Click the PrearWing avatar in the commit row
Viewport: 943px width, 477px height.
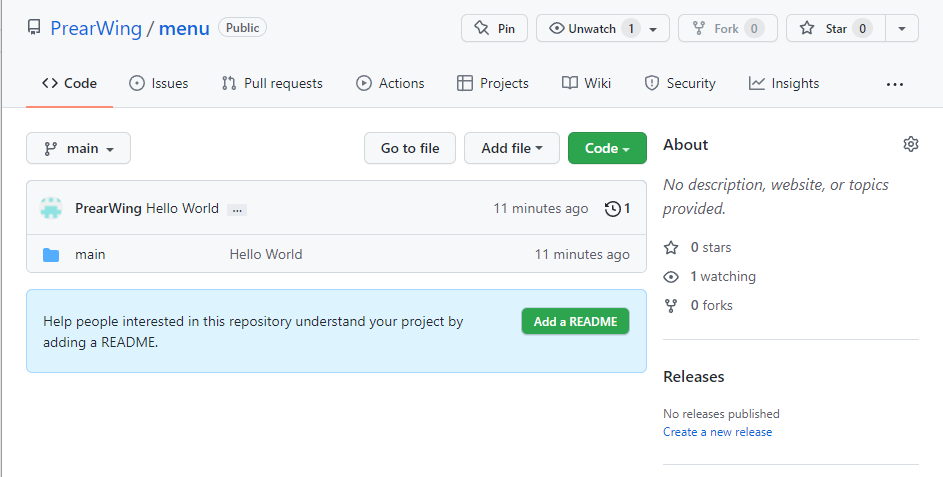pyautogui.click(x=51, y=208)
